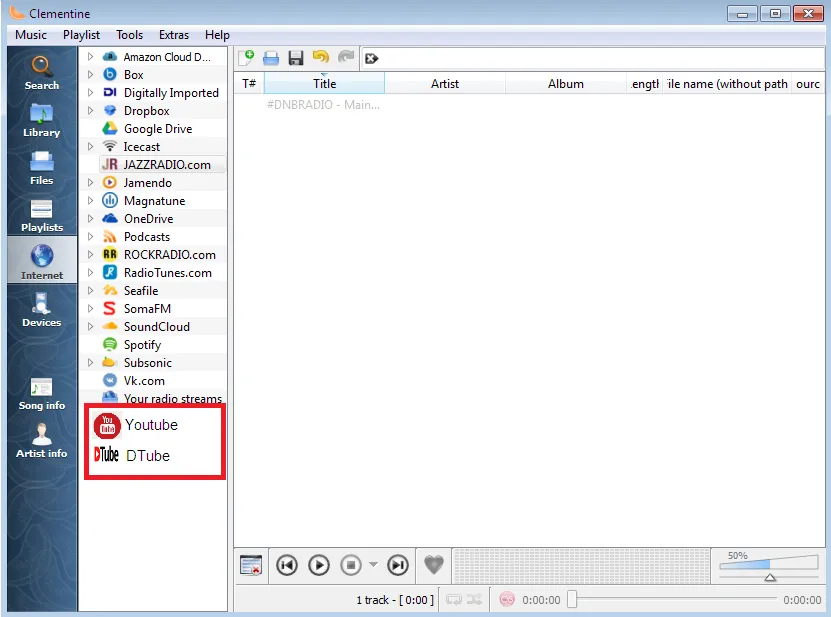The height and width of the screenshot is (617, 831).
Task: Click the T# column header
Action: [249, 84]
